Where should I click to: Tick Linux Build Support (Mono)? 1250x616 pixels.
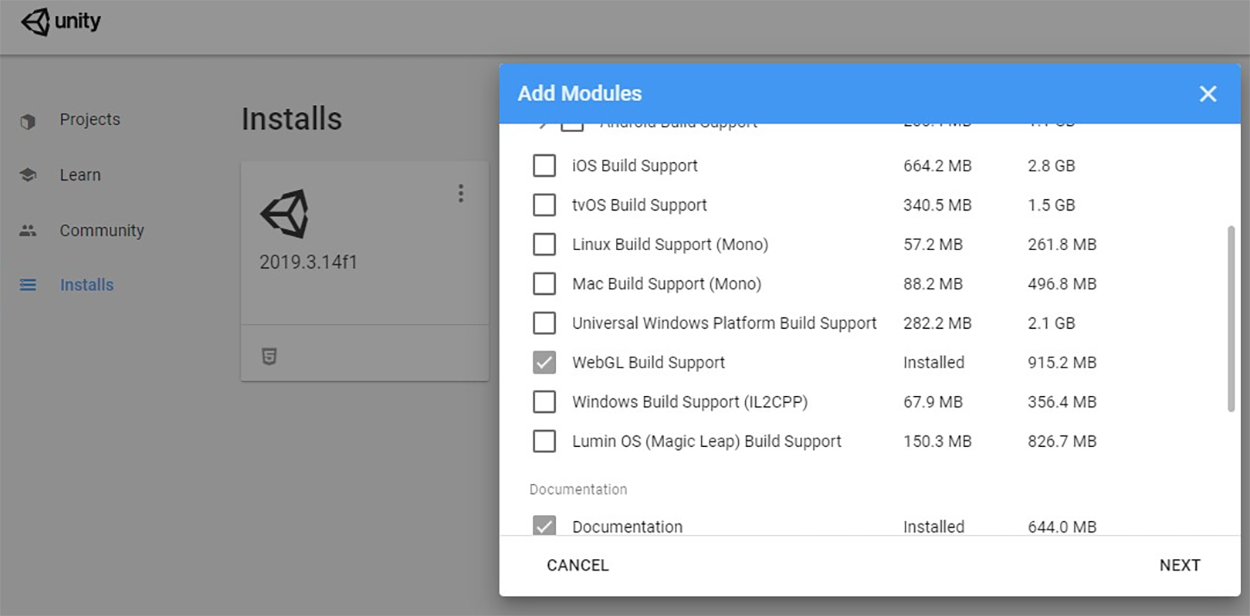[544, 244]
